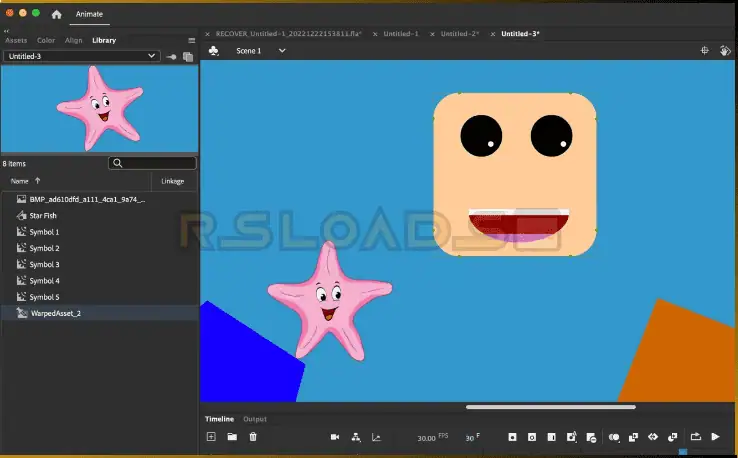Open the Untitled-3 library document dropdown

tap(81, 57)
